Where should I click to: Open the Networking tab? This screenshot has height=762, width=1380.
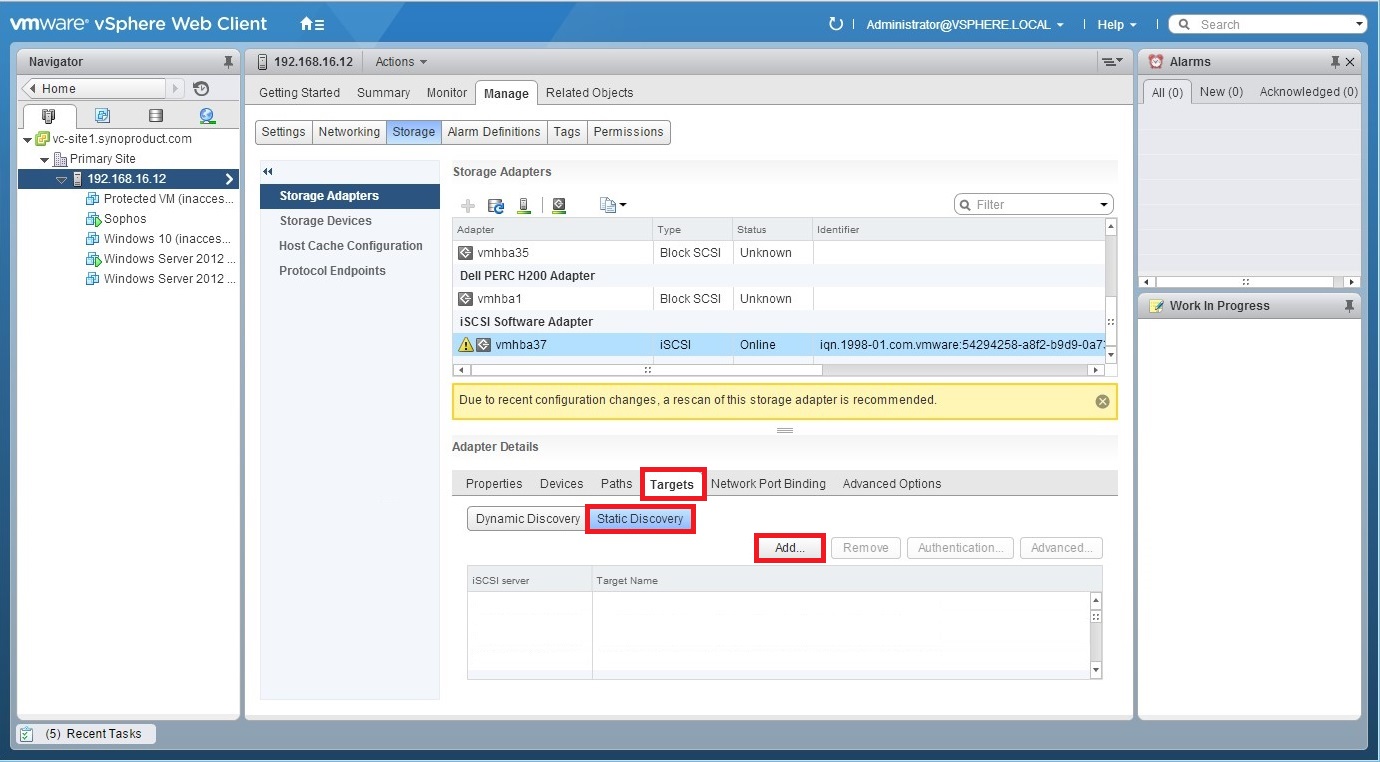(348, 131)
